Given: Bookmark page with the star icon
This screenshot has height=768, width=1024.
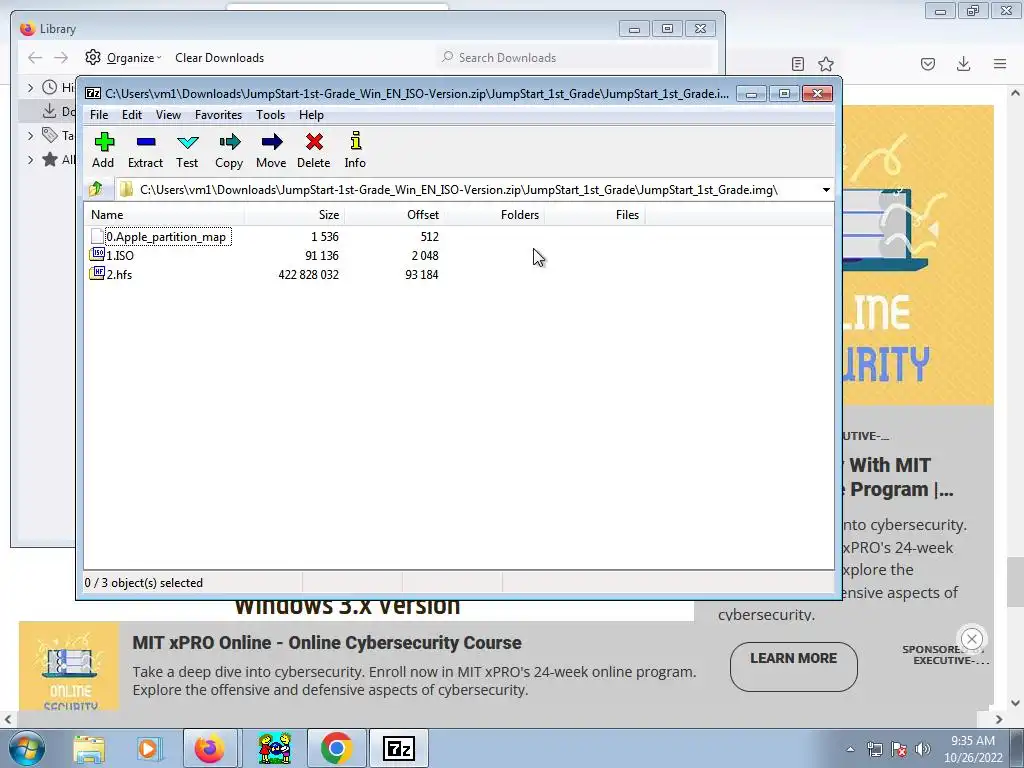Looking at the screenshot, I should coord(826,64).
